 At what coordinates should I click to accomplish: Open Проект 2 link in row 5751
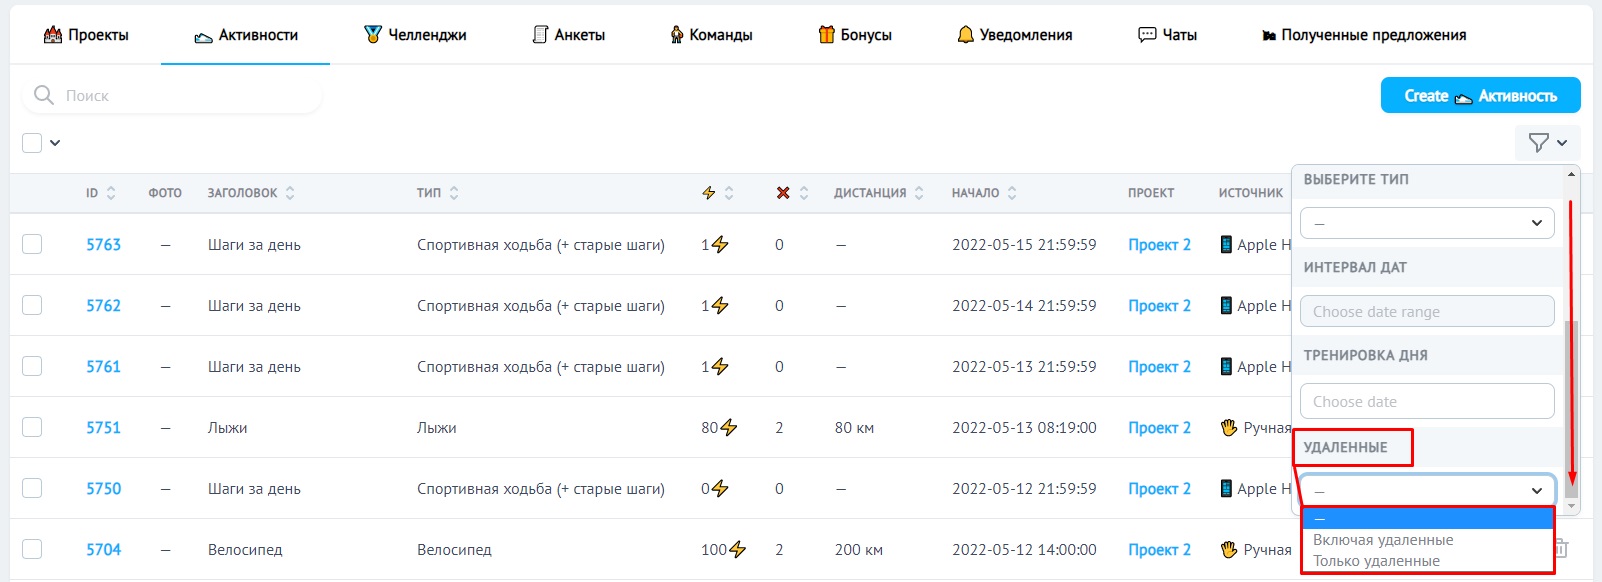coord(1159,427)
